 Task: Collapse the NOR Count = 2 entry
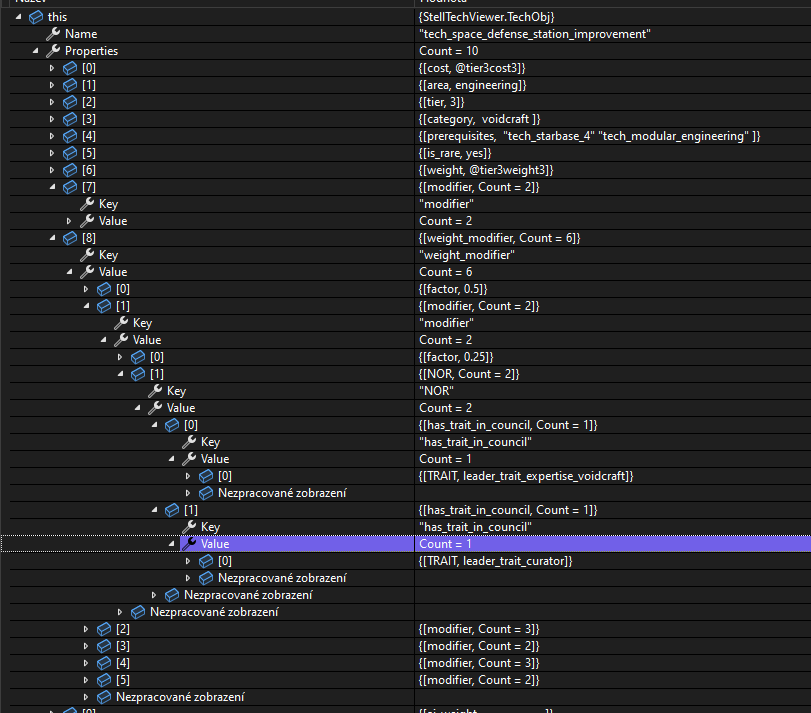(x=121, y=374)
